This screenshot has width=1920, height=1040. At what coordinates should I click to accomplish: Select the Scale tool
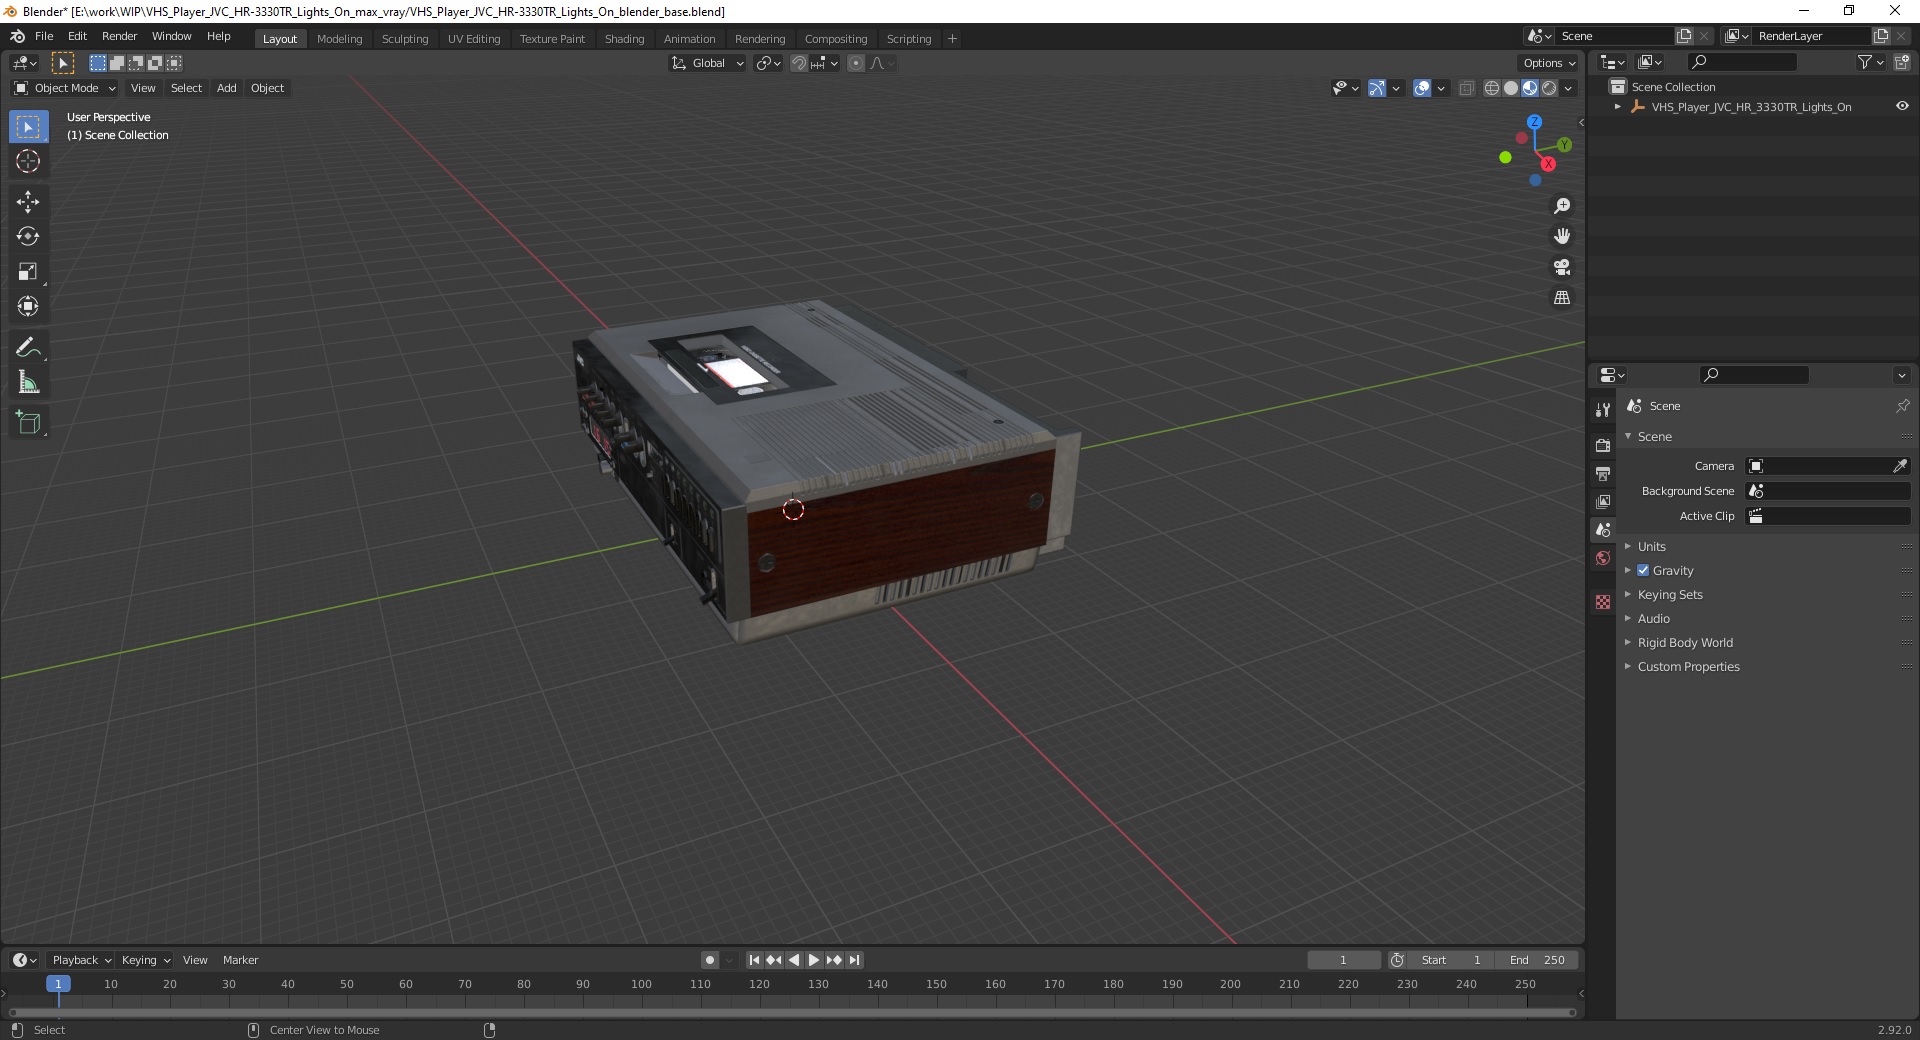point(28,272)
